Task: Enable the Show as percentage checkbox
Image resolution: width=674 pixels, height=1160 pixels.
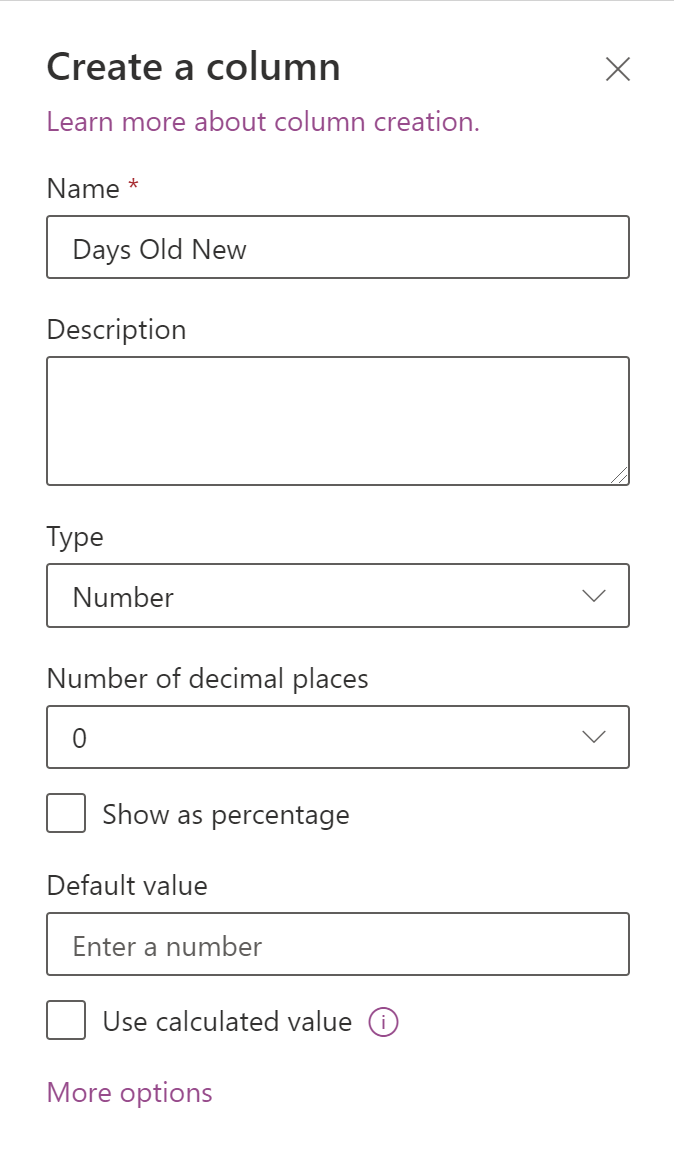Action: [66, 814]
